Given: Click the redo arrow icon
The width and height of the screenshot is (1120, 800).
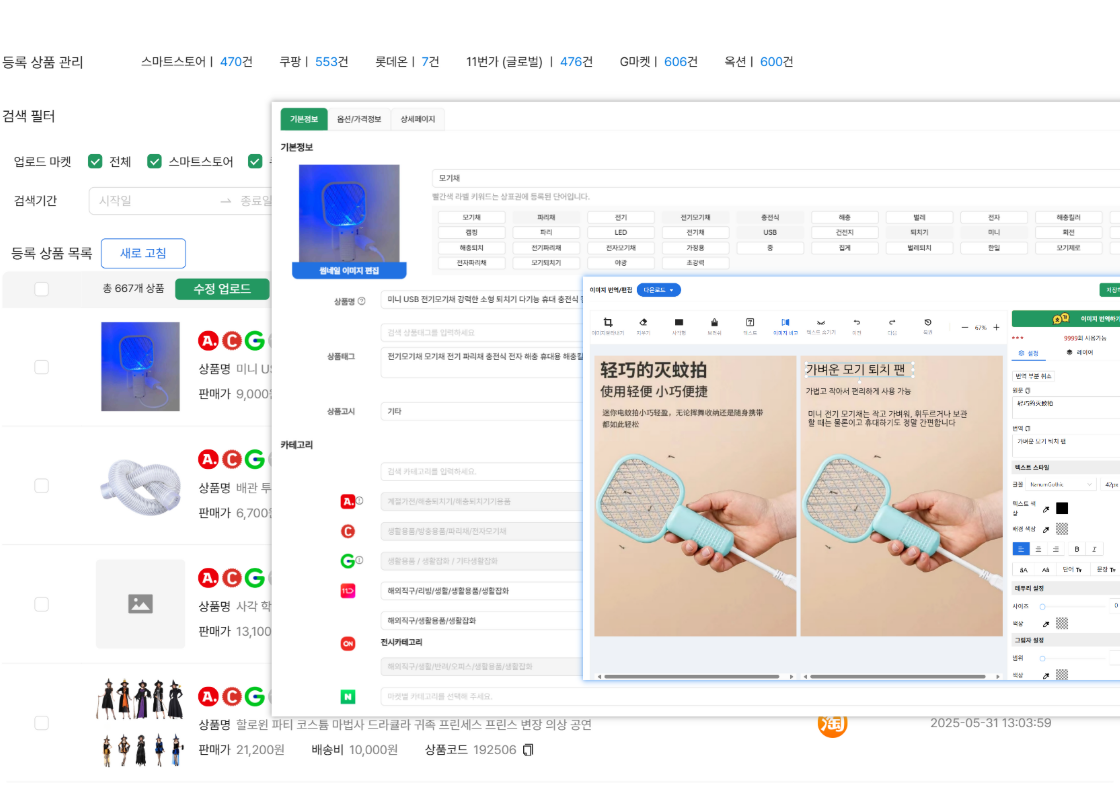Looking at the screenshot, I should coord(891,323).
